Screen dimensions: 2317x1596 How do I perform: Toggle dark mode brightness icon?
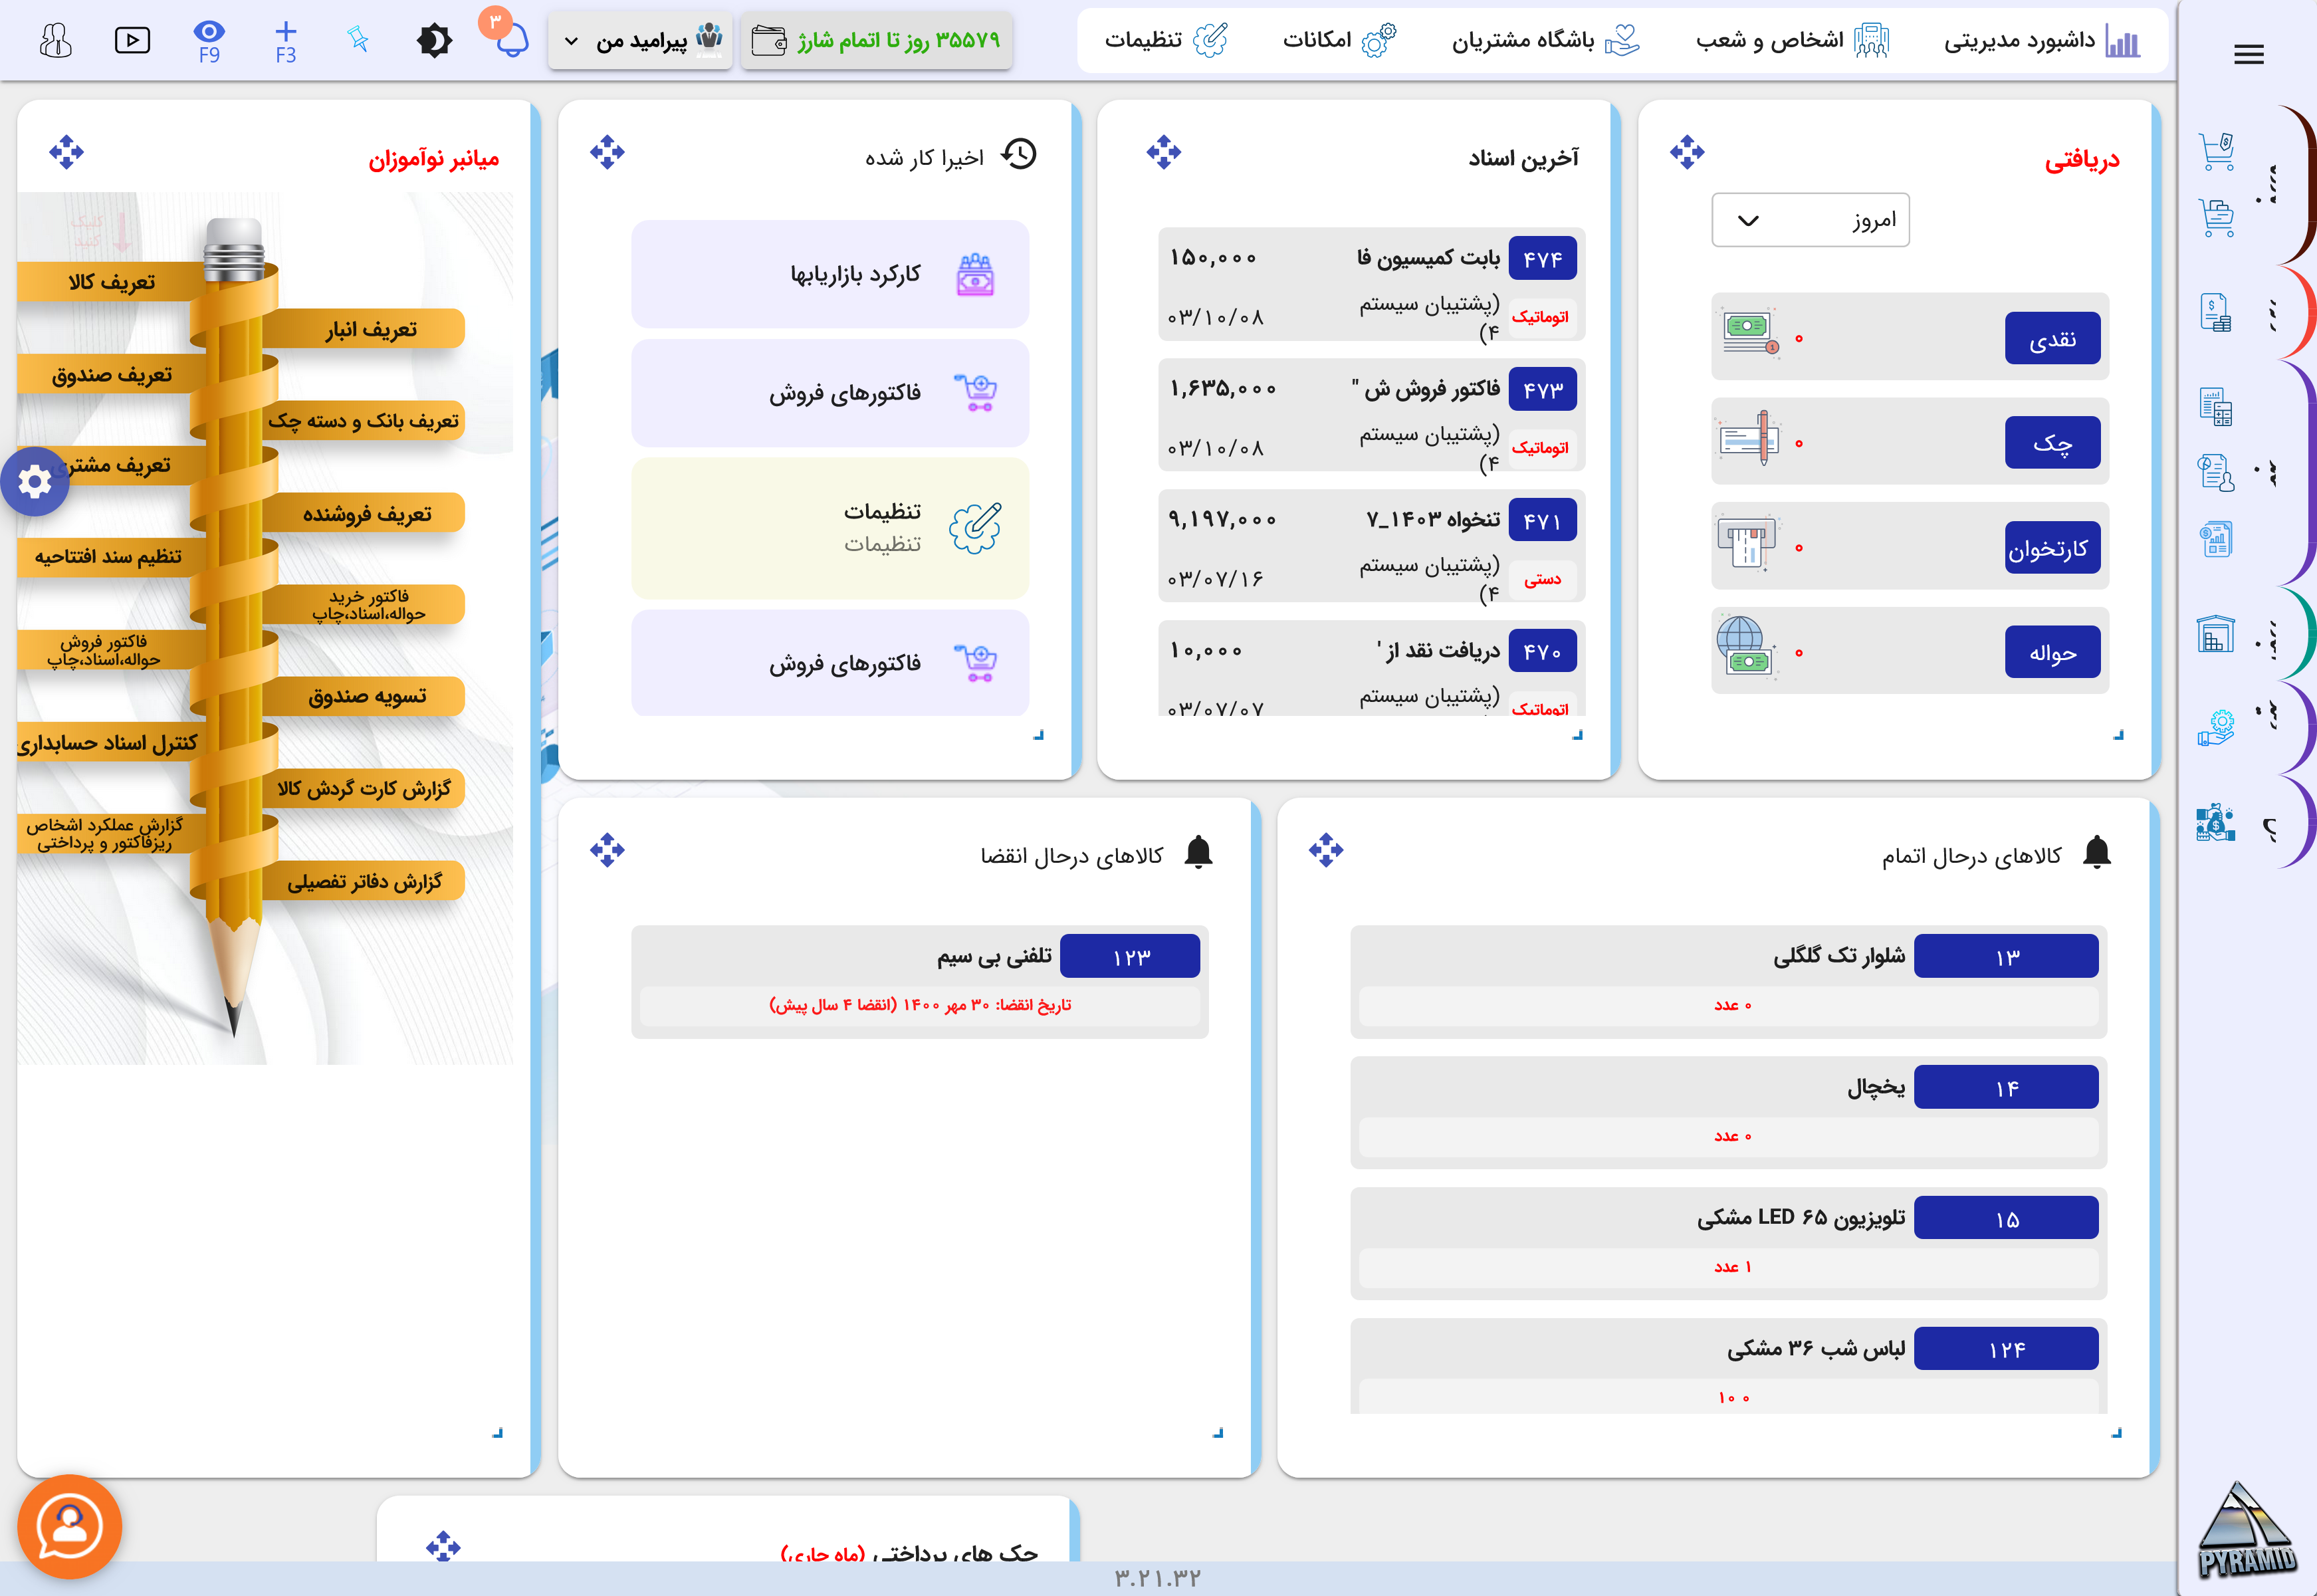coord(434,40)
